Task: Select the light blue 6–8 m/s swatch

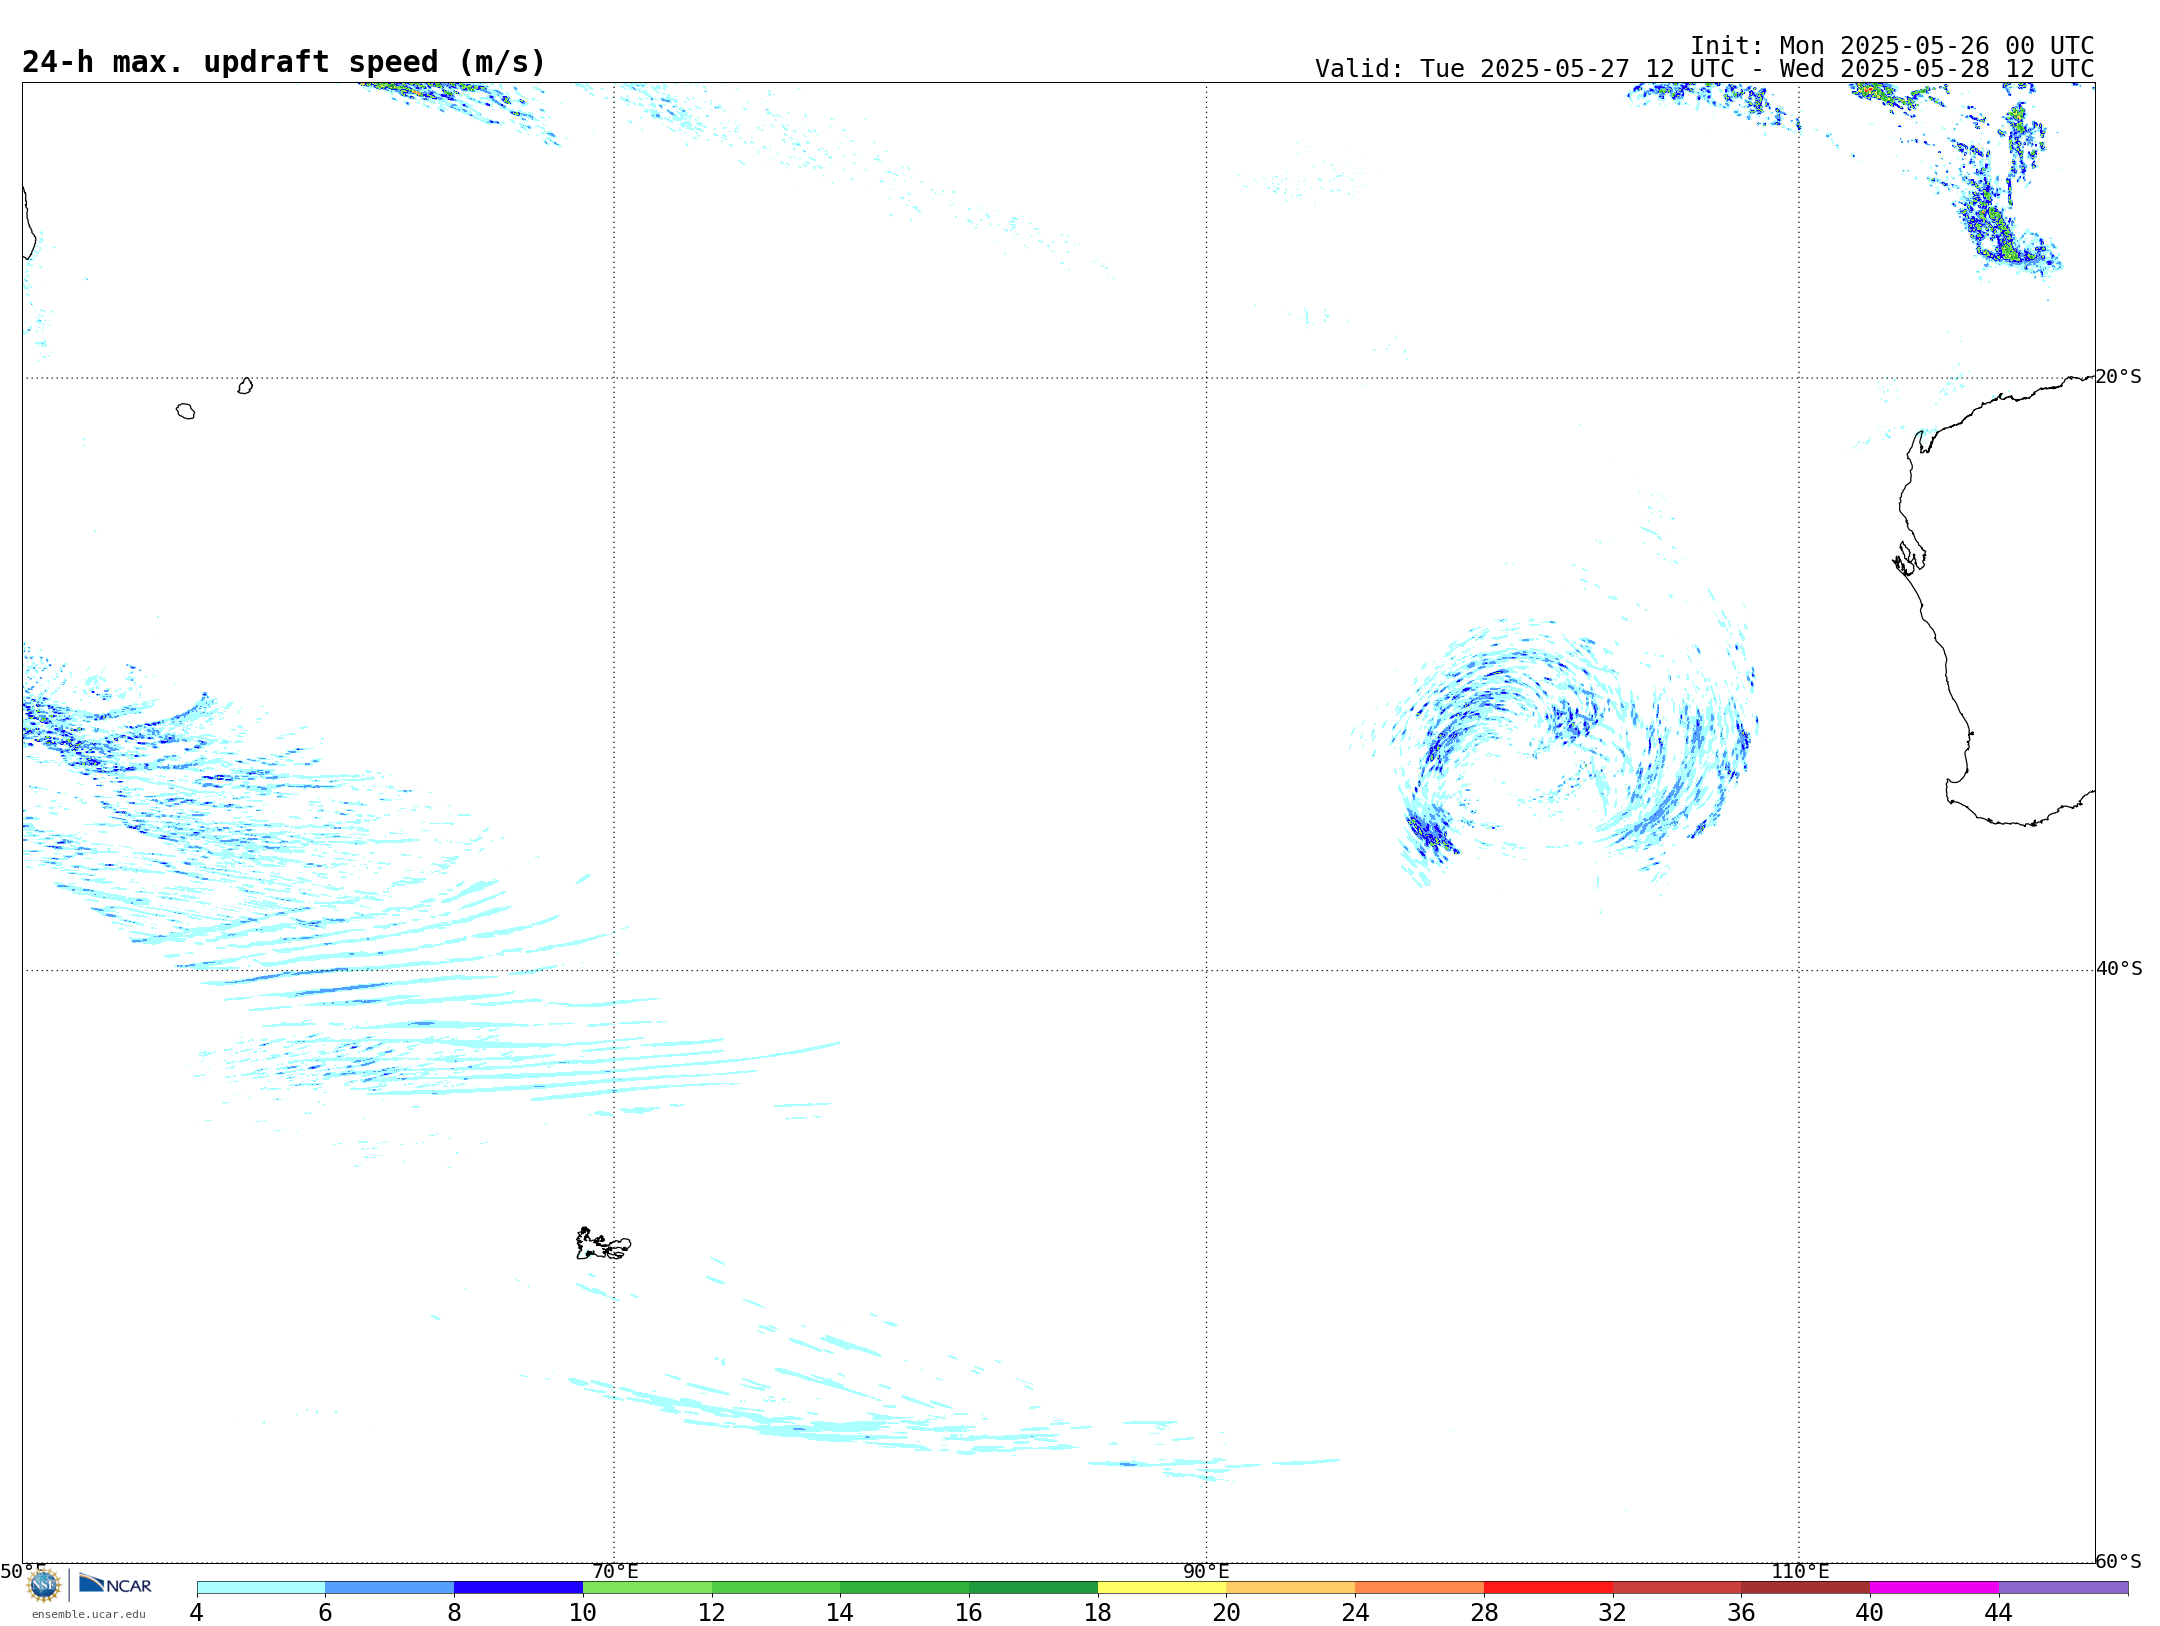Action: [x=390, y=1588]
